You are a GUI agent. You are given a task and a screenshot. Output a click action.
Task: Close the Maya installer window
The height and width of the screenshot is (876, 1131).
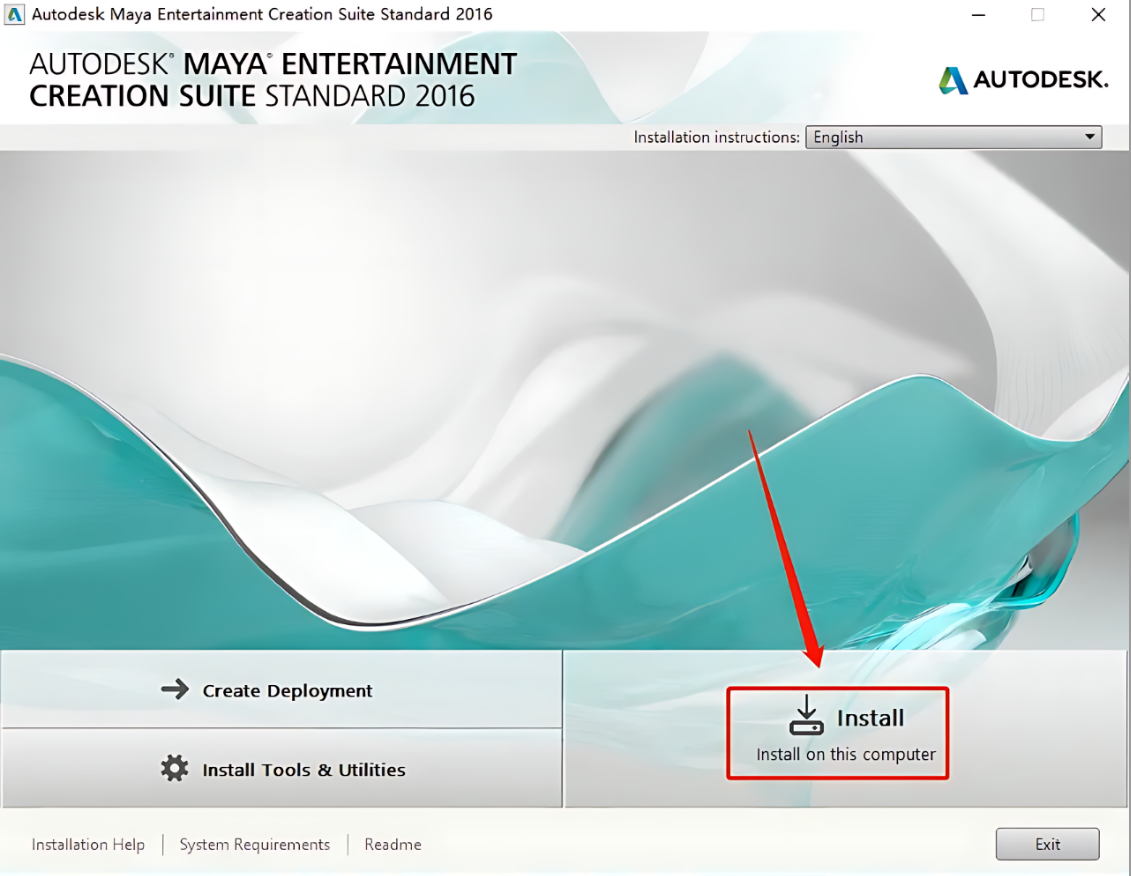pos(1098,15)
